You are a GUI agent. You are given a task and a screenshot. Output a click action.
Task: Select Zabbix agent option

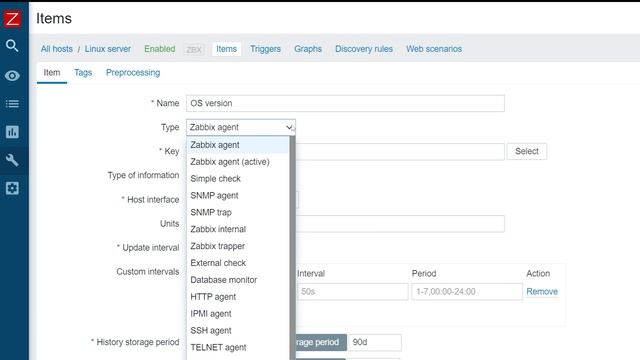238,145
